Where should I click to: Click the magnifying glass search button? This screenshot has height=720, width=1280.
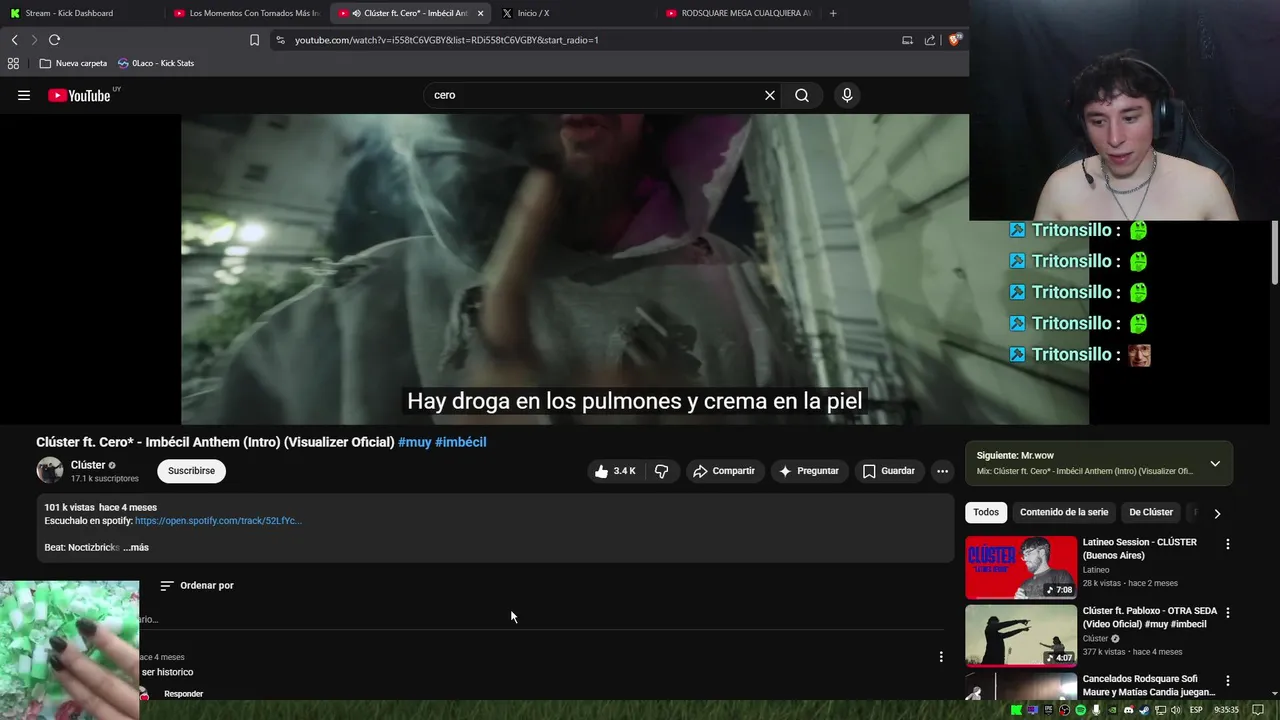[x=802, y=95]
